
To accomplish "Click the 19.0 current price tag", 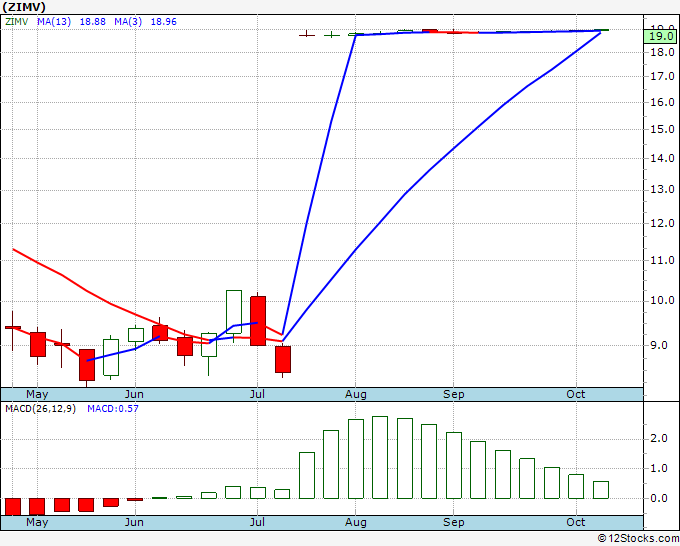I will [x=660, y=36].
